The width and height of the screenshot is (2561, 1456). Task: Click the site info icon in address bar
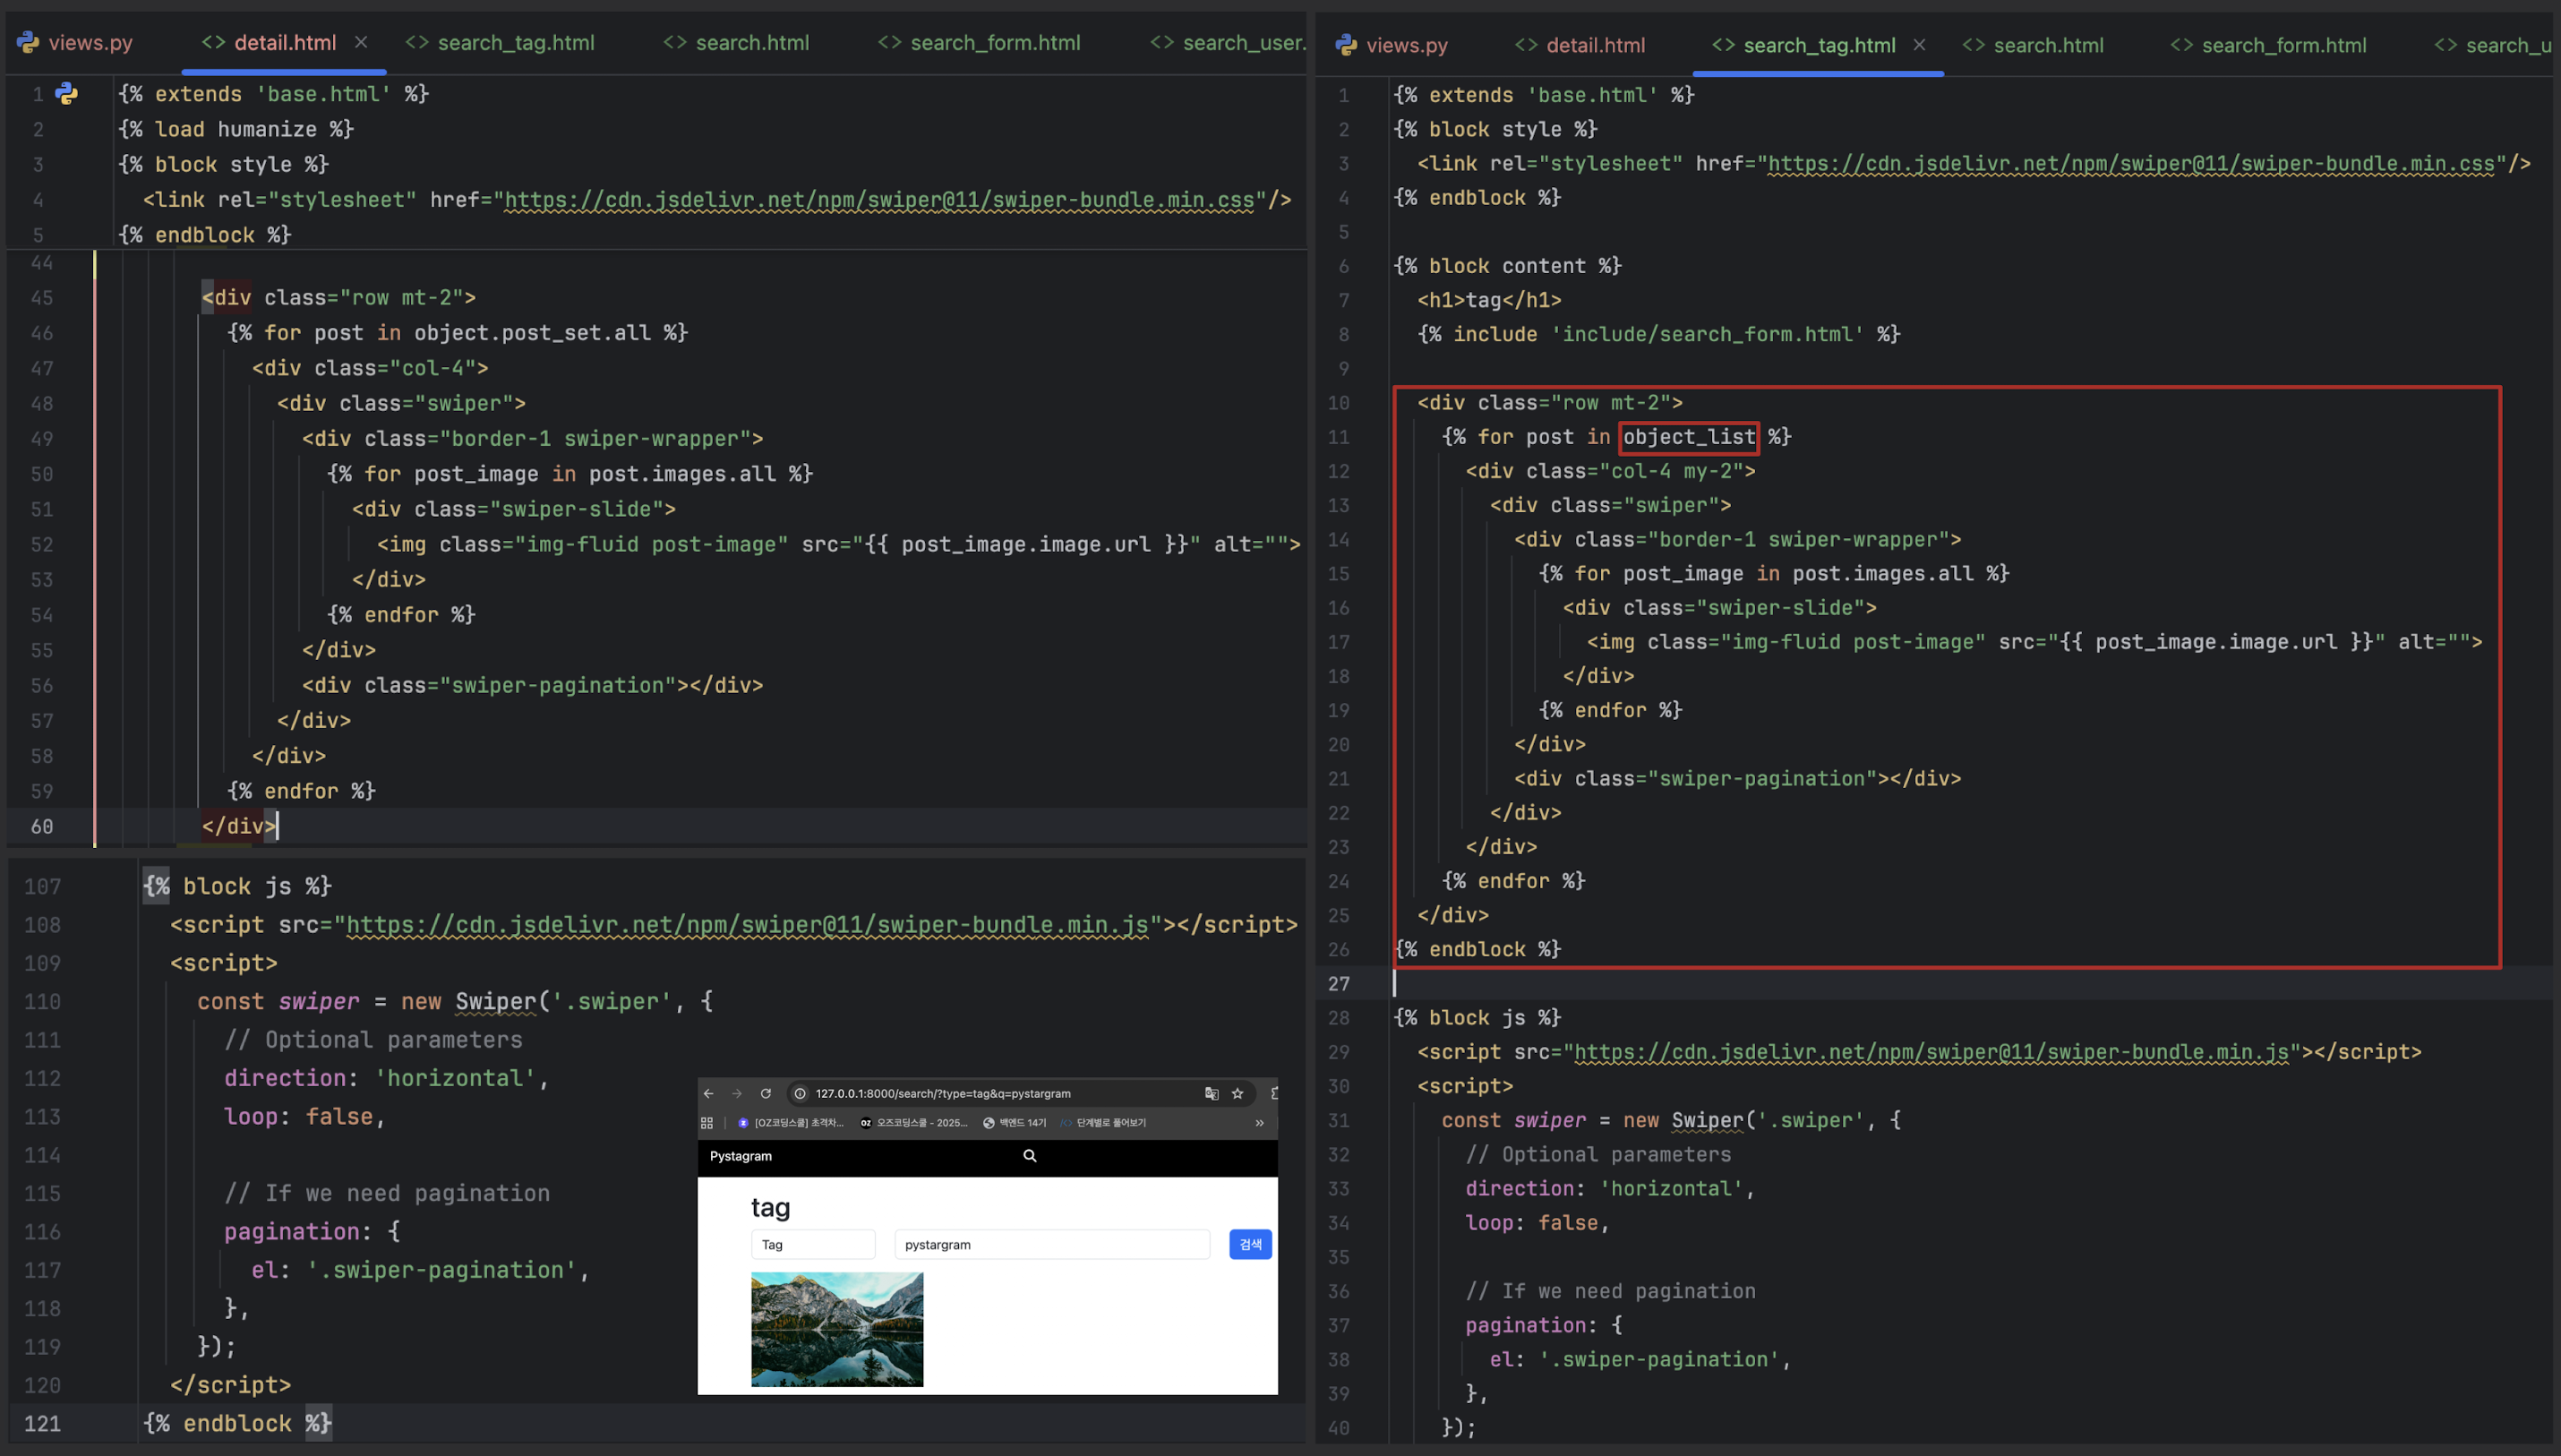[800, 1093]
